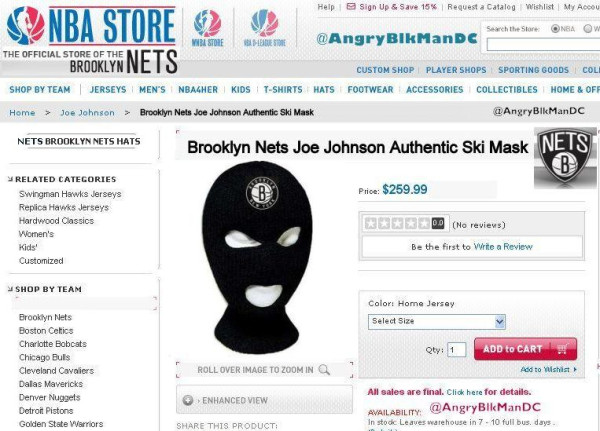Open the Footwear menu
The height and width of the screenshot is (431, 600).
370,90
